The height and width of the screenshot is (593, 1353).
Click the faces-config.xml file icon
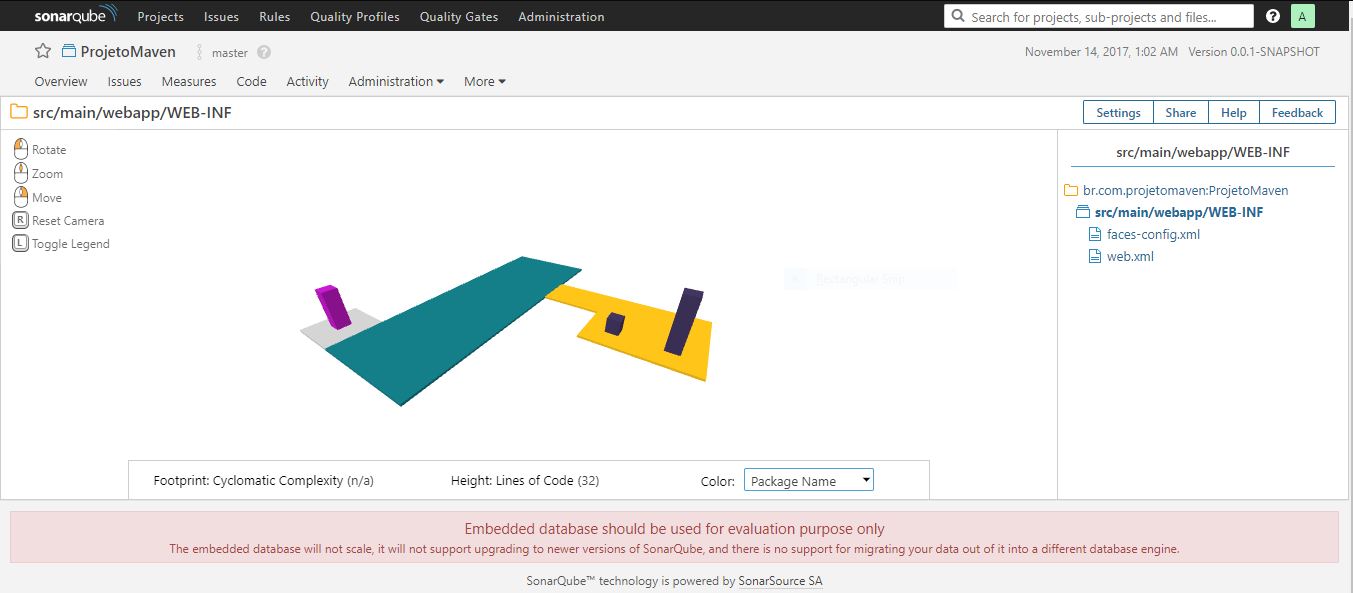coord(1094,234)
